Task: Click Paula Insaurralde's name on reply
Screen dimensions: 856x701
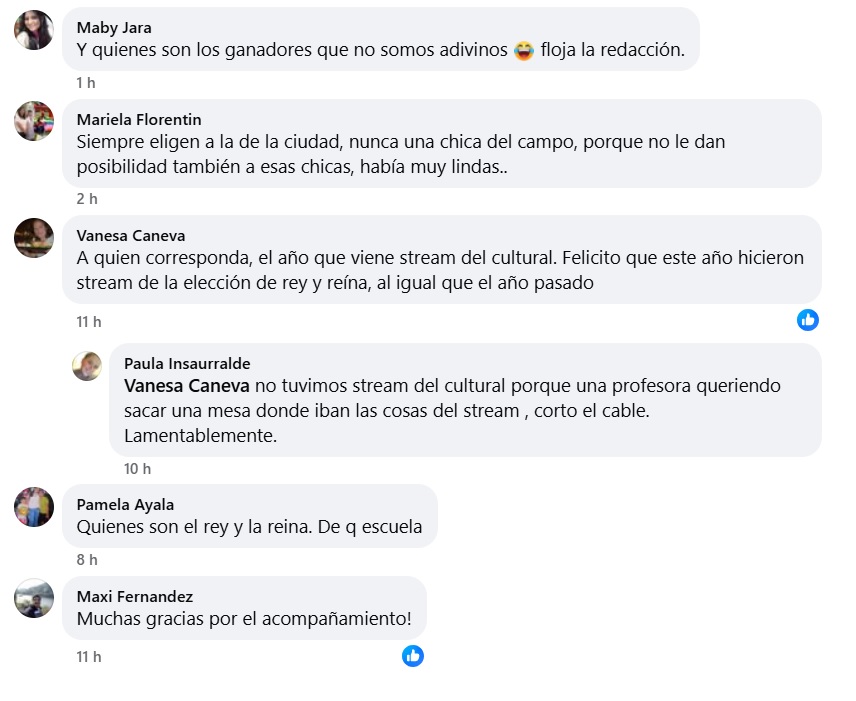Action: tap(187, 363)
